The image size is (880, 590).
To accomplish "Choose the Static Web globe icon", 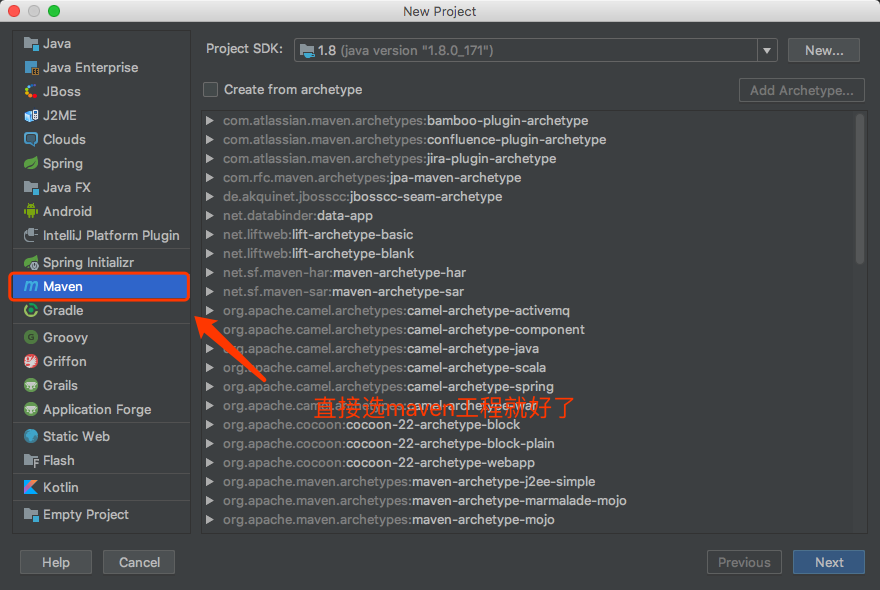I will (31, 436).
